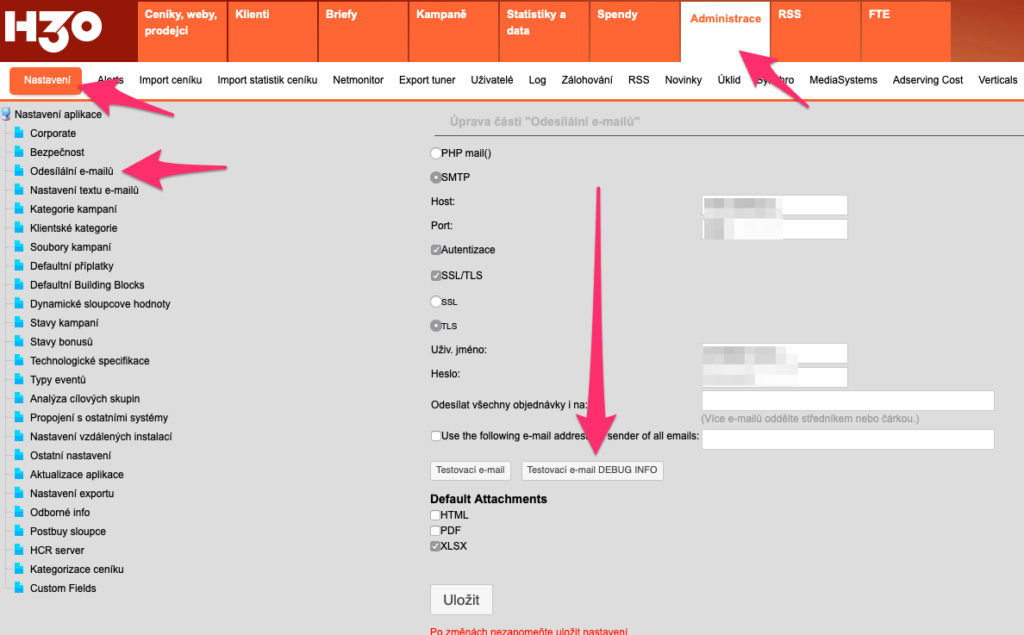
Task: Open Nastavení exportu tree item
Action: coord(71,494)
